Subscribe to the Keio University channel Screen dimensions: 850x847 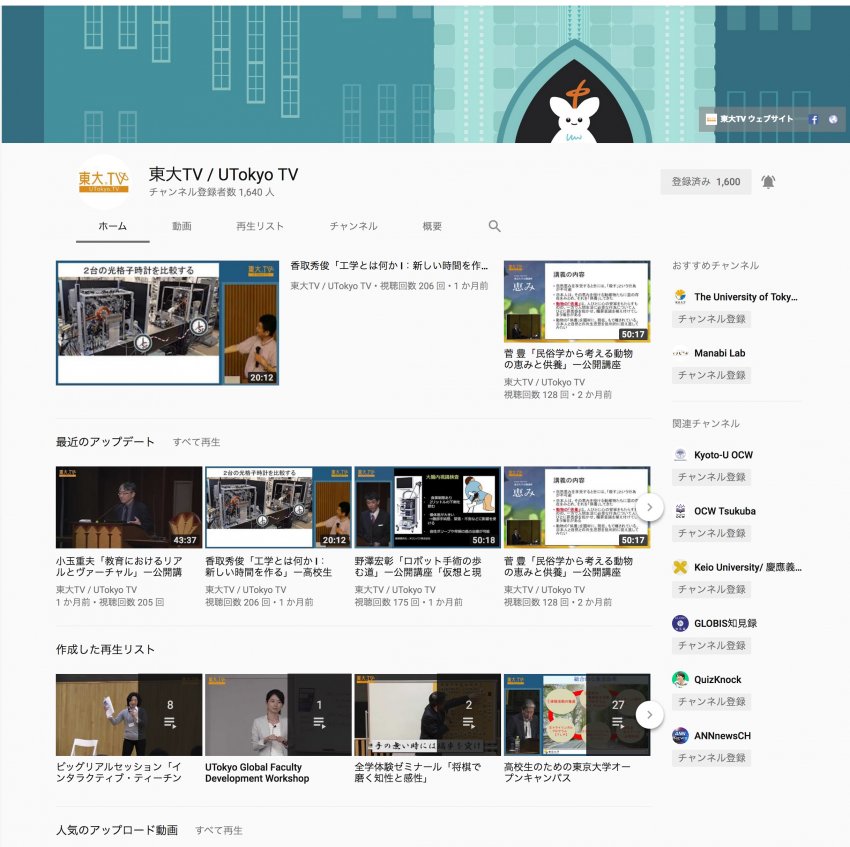click(711, 589)
